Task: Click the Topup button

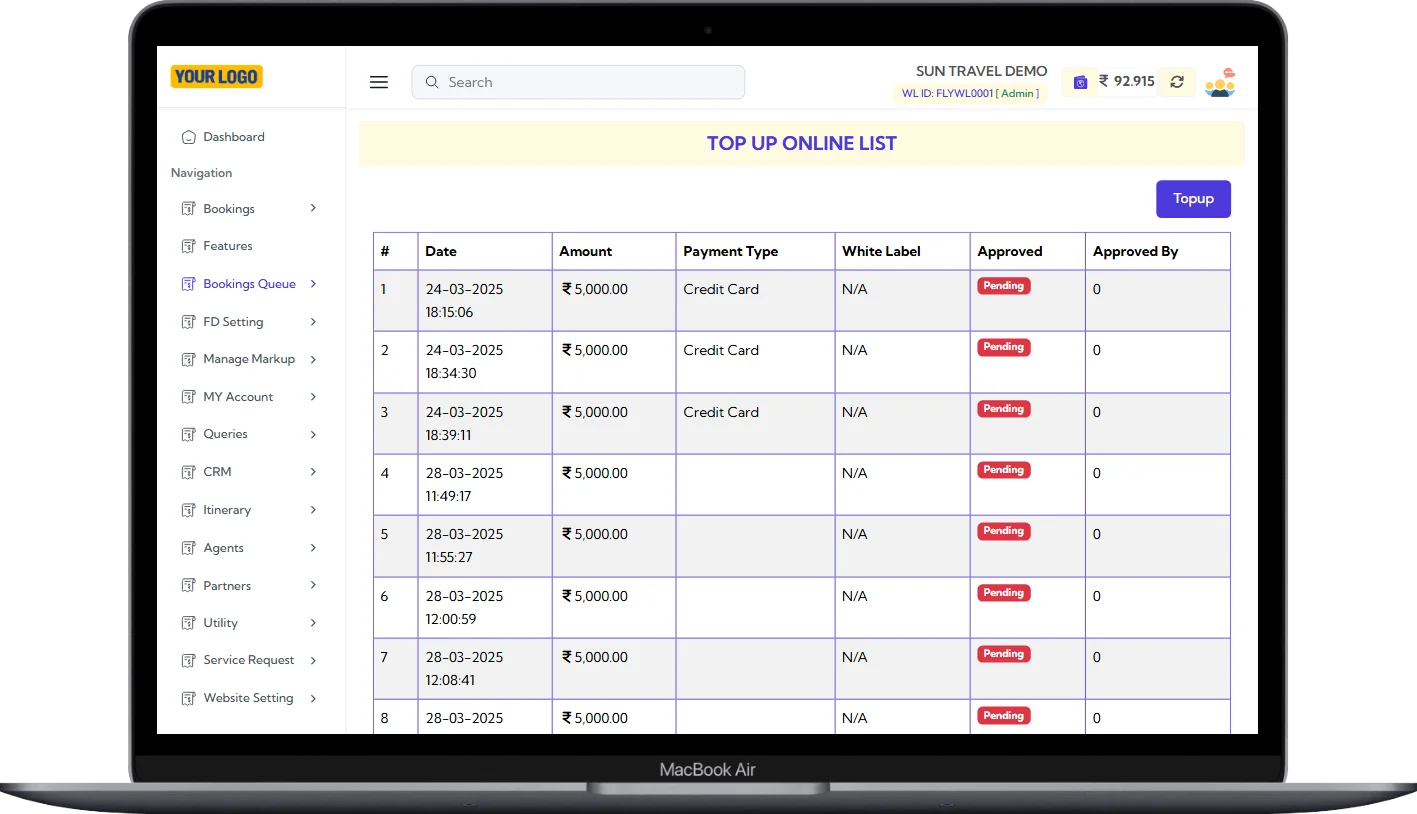Action: (1193, 199)
